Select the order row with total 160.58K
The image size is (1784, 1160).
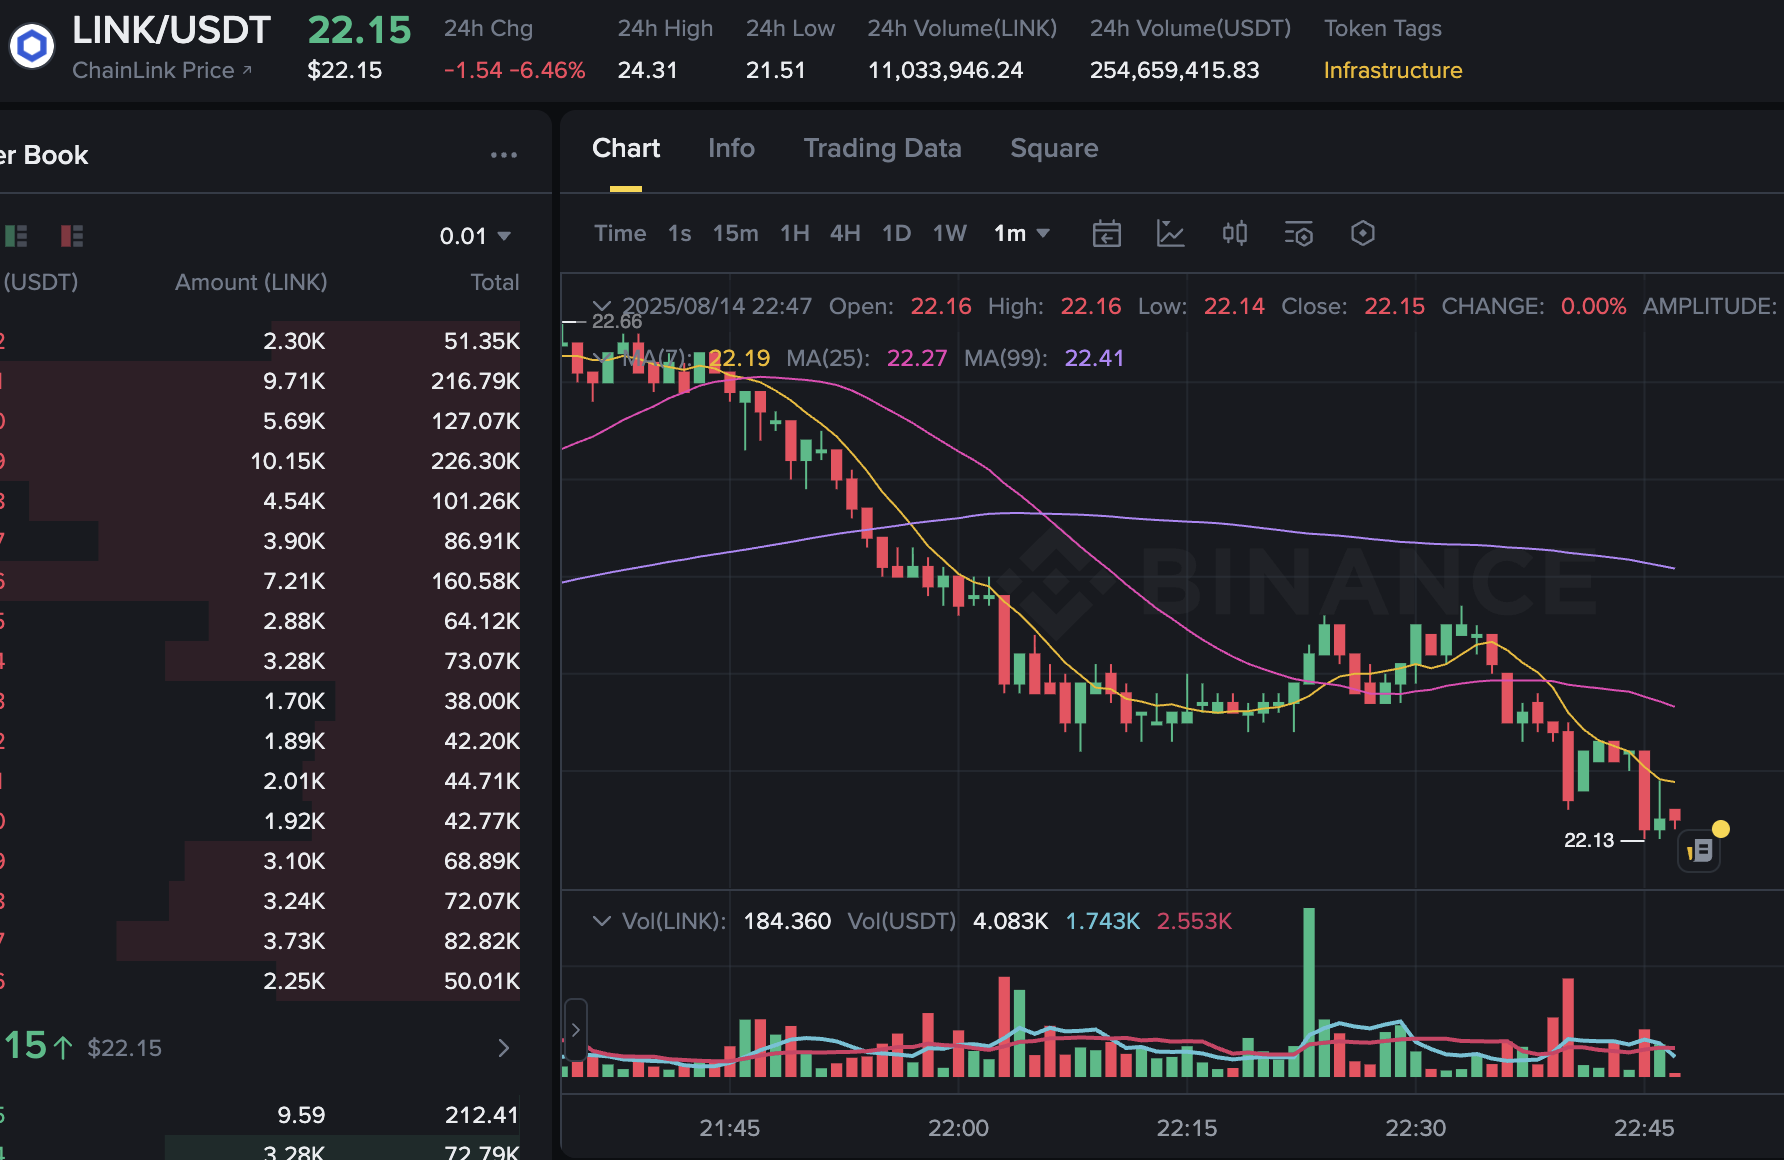(260, 581)
